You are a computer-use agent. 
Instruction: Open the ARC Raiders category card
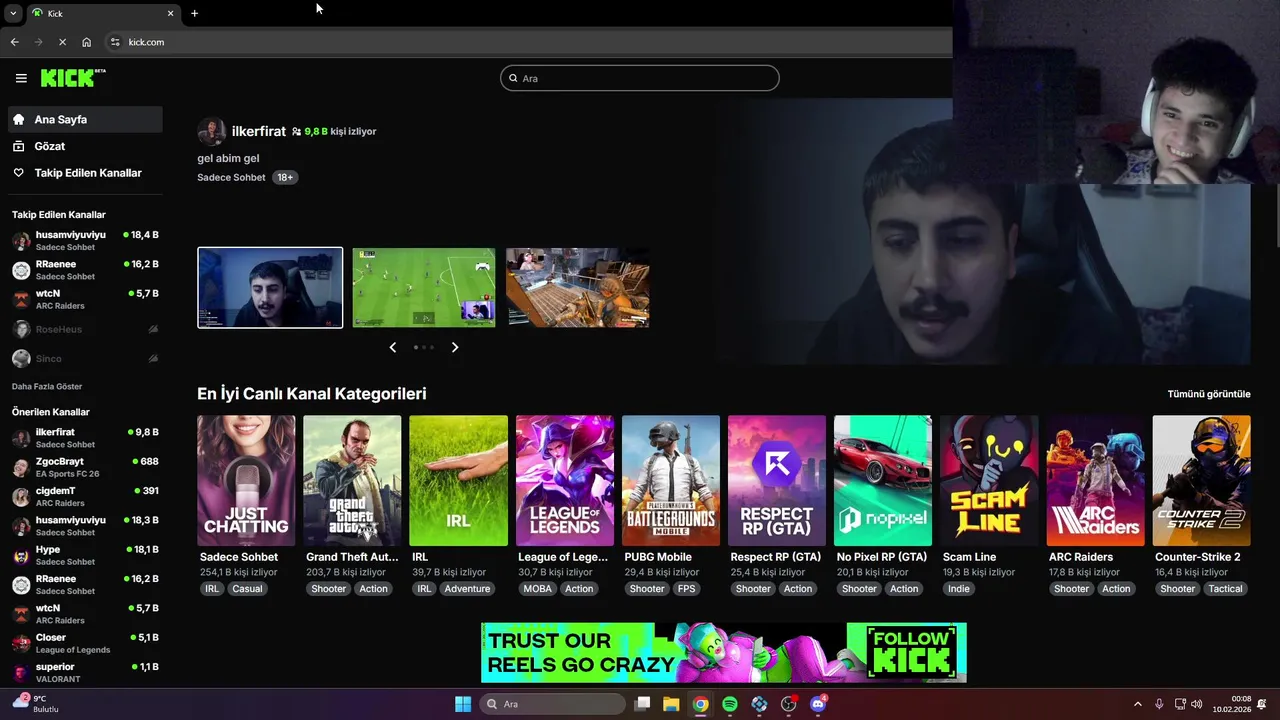point(1095,481)
